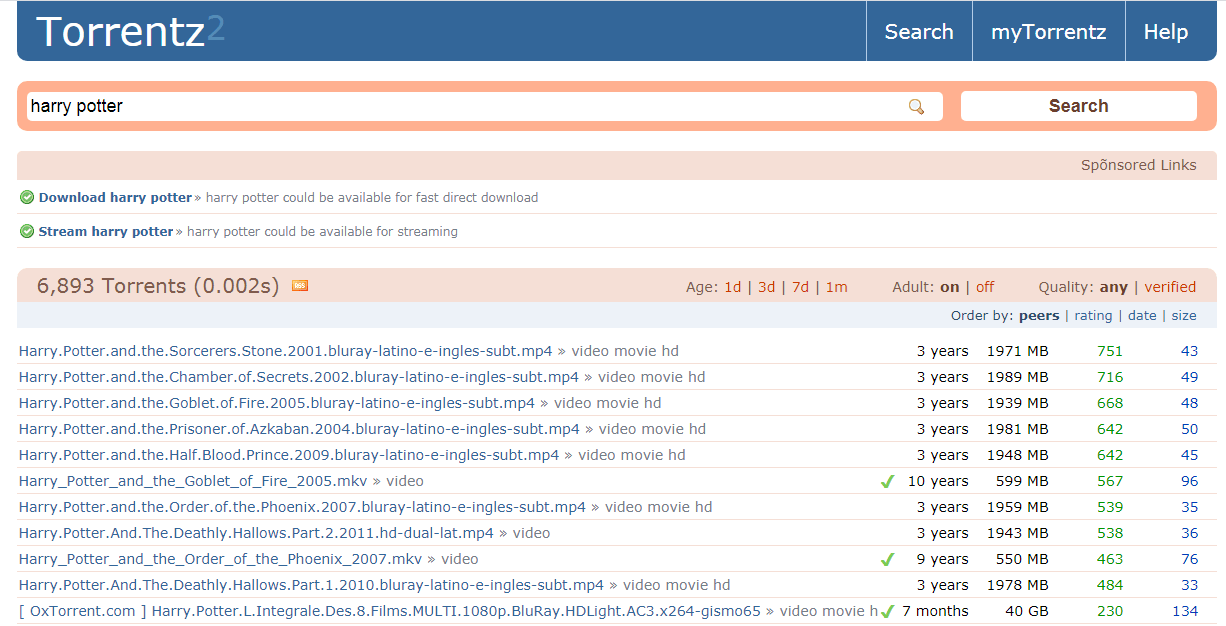Click seed count 716
The height and width of the screenshot is (626, 1226).
tap(1110, 377)
